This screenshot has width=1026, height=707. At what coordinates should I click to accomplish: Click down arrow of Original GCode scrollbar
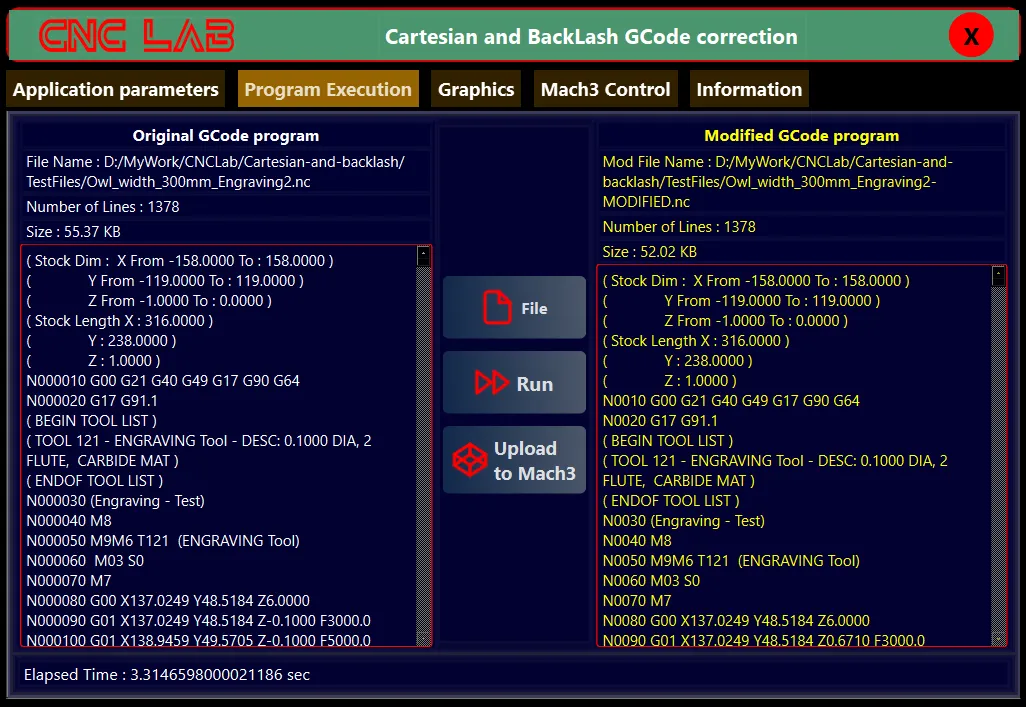tap(423, 637)
